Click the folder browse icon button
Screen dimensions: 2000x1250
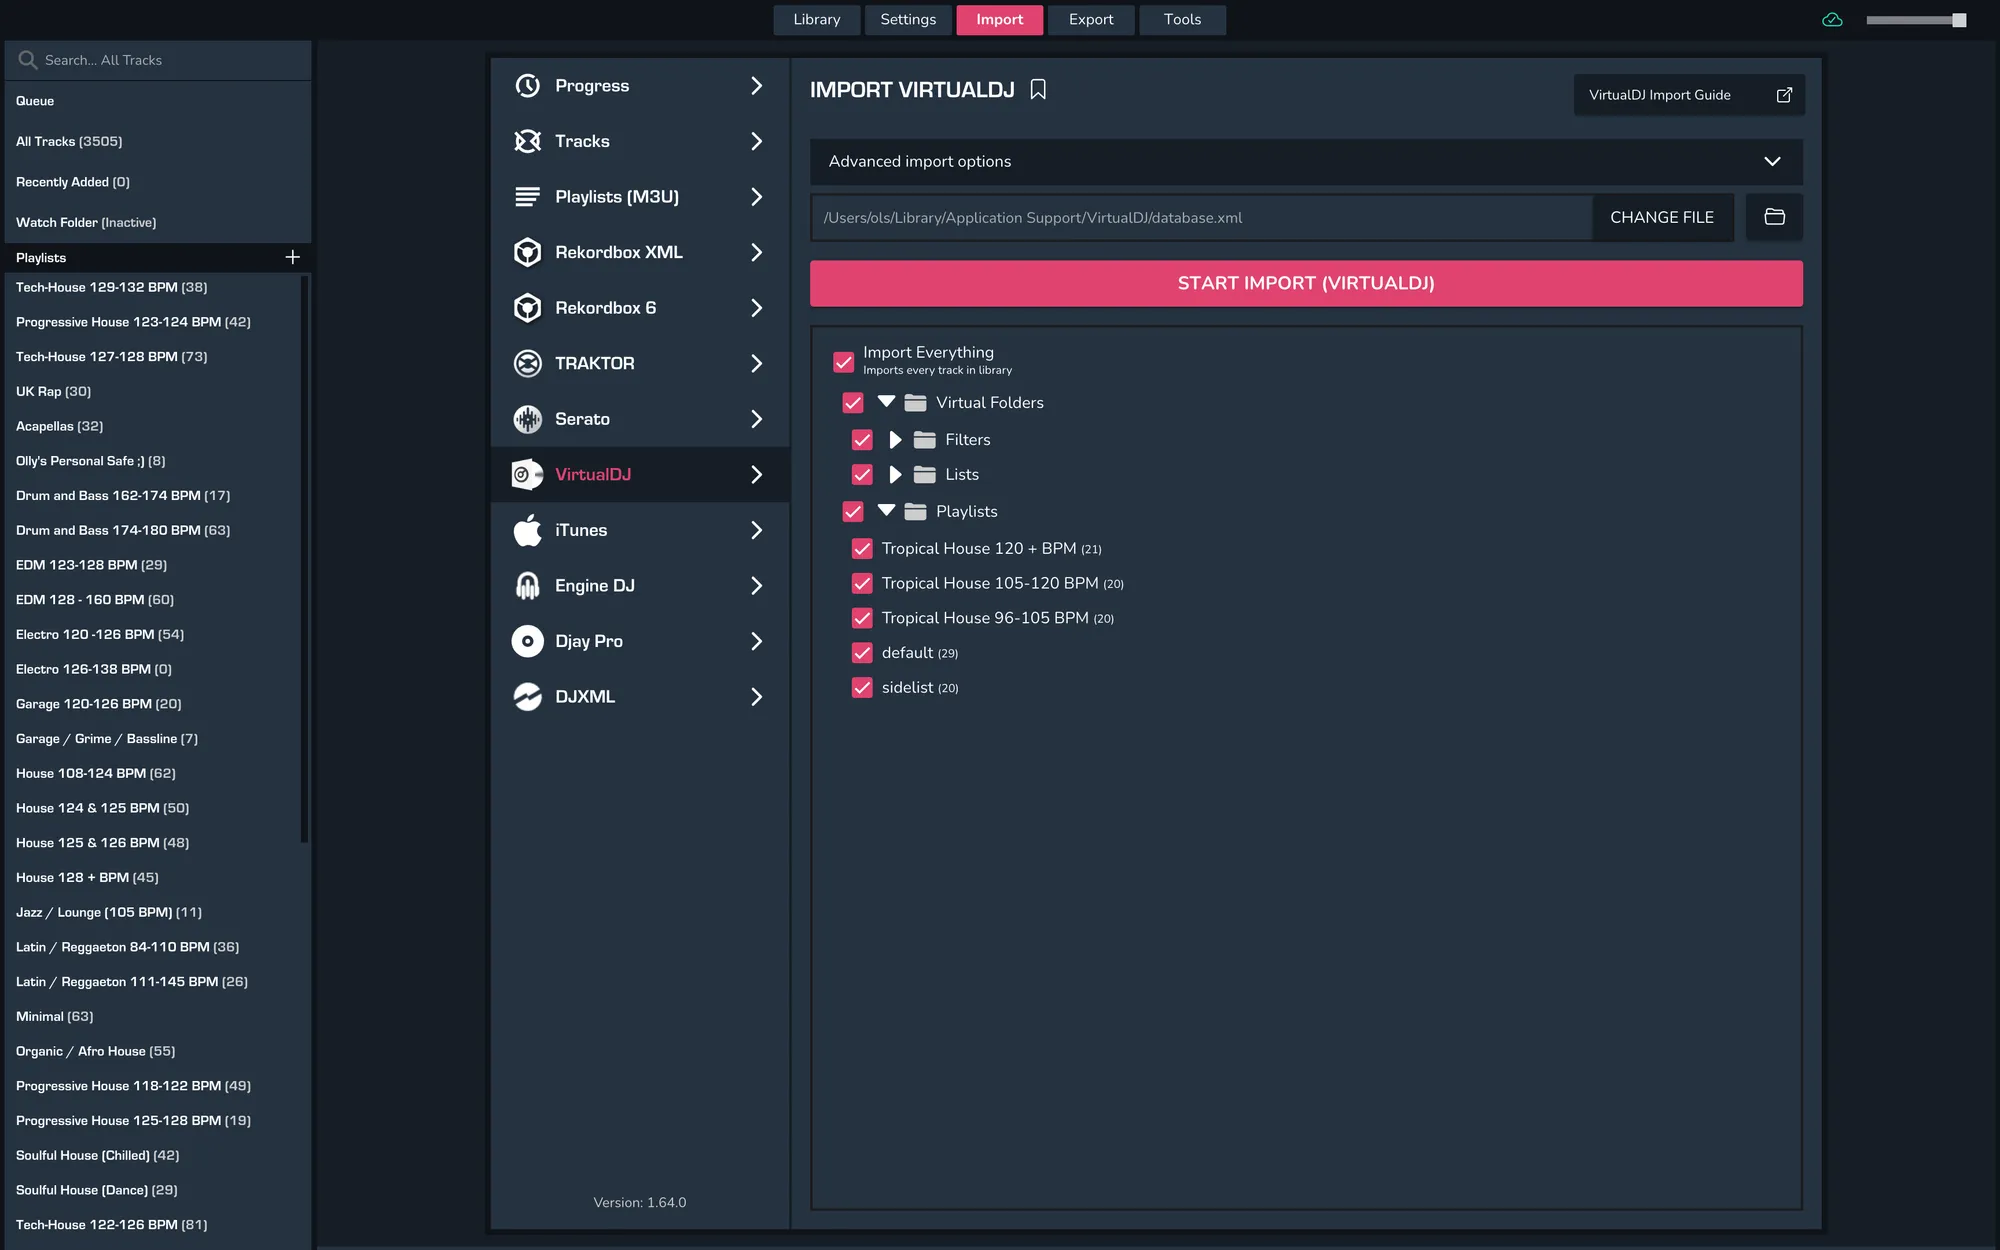pos(1774,217)
